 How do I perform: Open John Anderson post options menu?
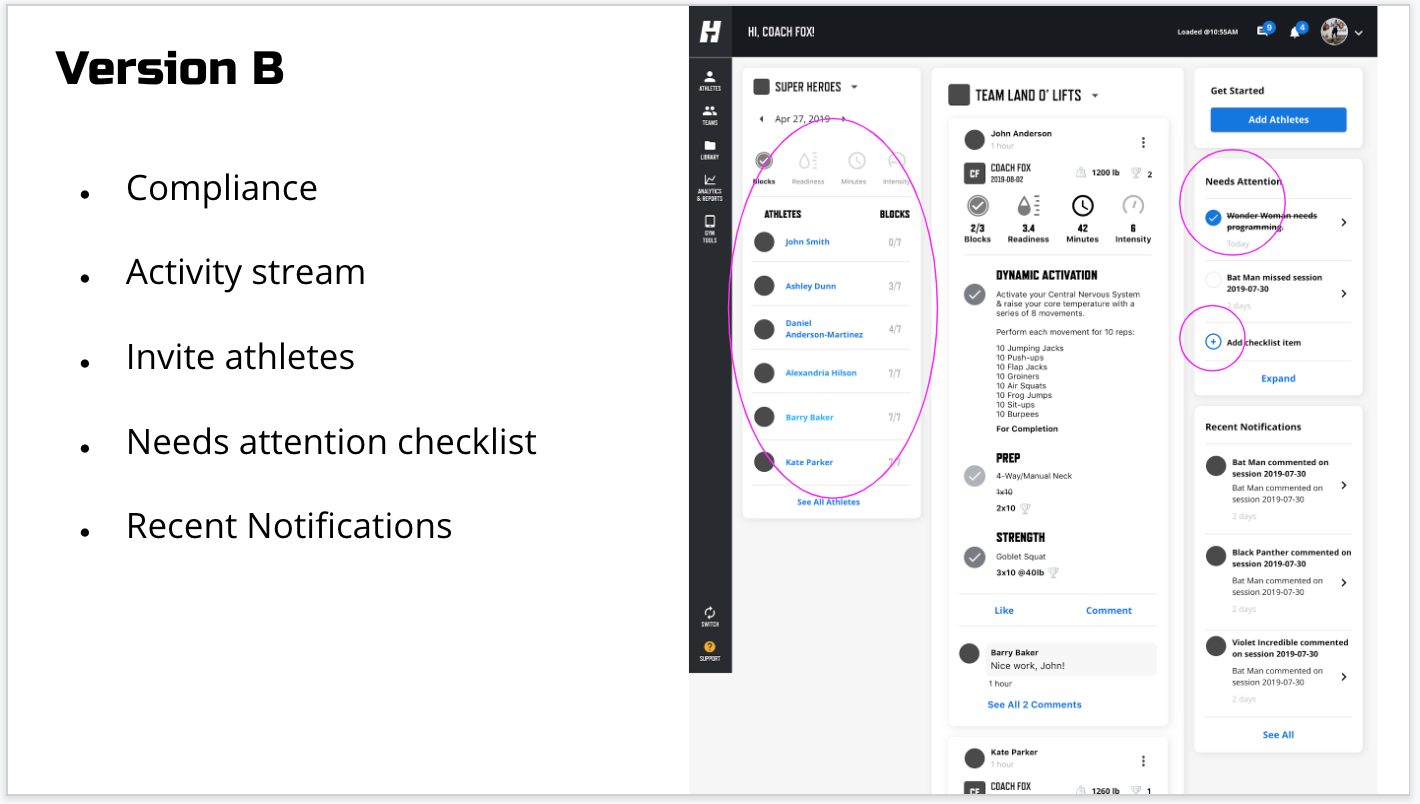1143,143
